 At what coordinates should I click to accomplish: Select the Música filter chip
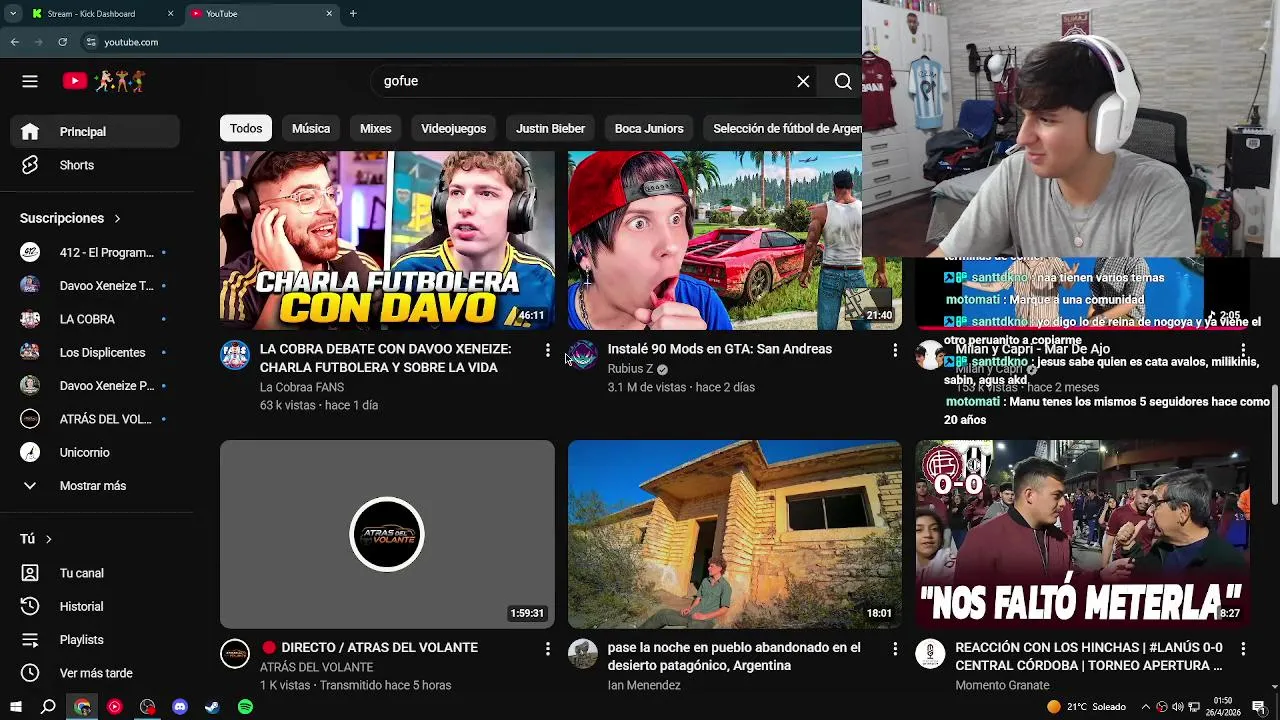[x=311, y=128]
